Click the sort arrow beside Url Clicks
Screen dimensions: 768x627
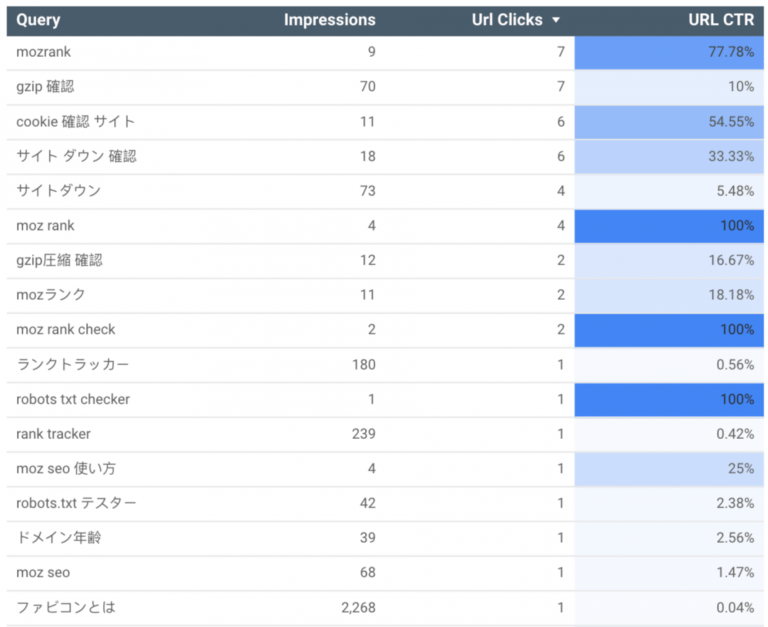point(555,20)
